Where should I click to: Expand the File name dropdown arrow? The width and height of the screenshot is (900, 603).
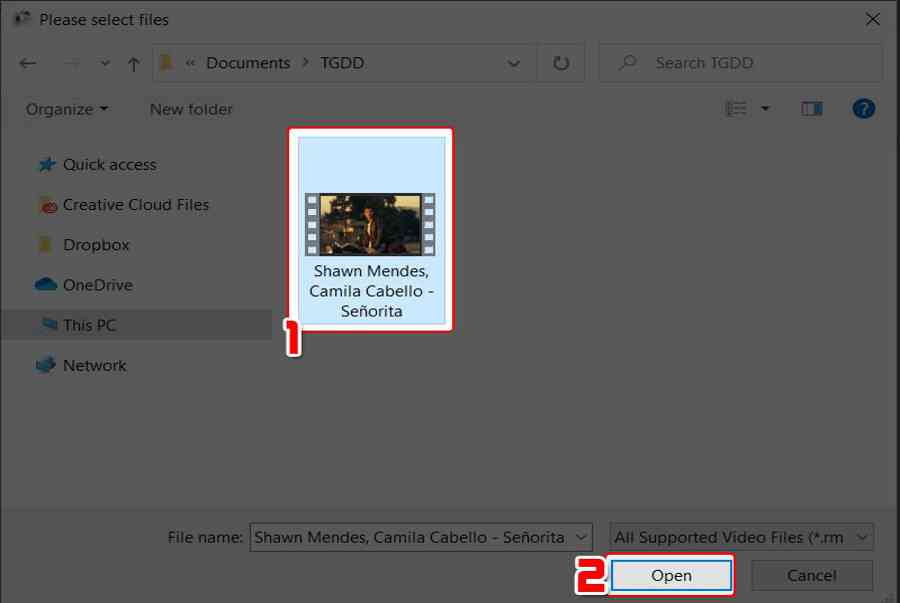[581, 538]
